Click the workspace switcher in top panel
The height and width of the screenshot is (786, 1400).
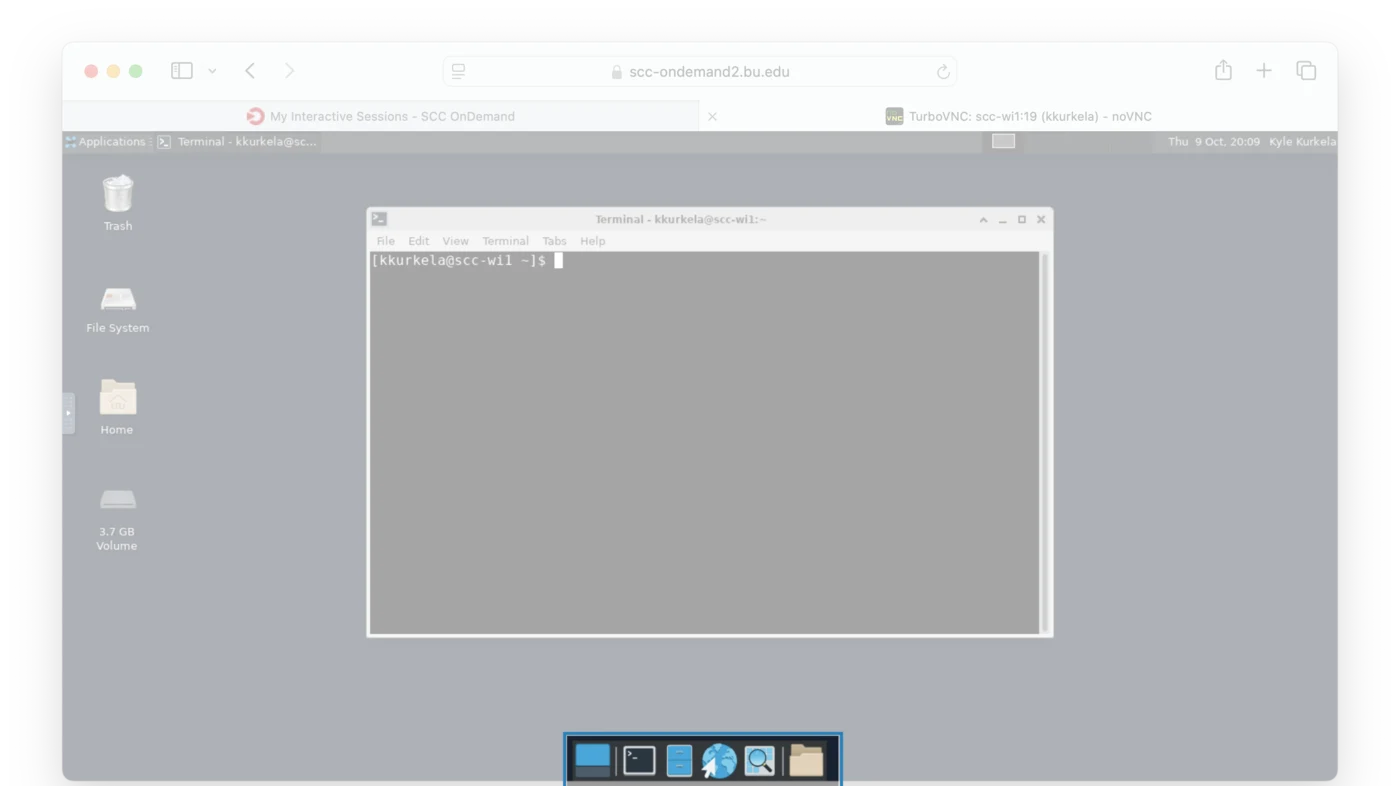(1003, 141)
